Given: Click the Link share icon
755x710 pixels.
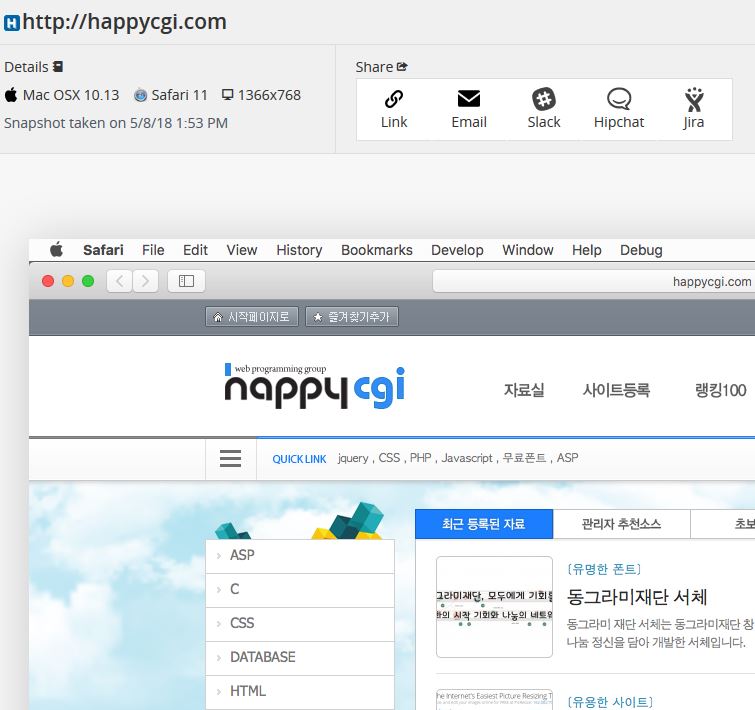Looking at the screenshot, I should coord(394,99).
